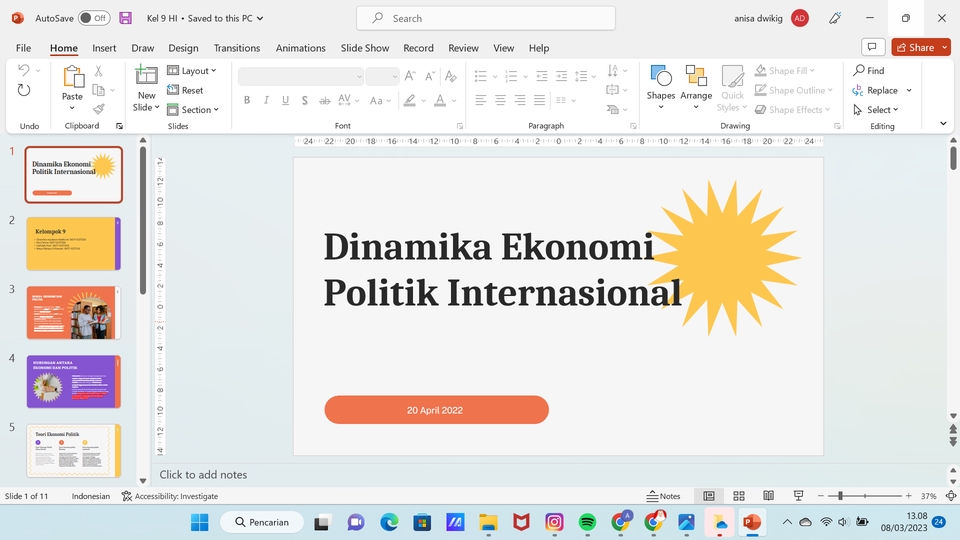Switch to the Design tab
The image size is (960, 540).
[x=183, y=48]
